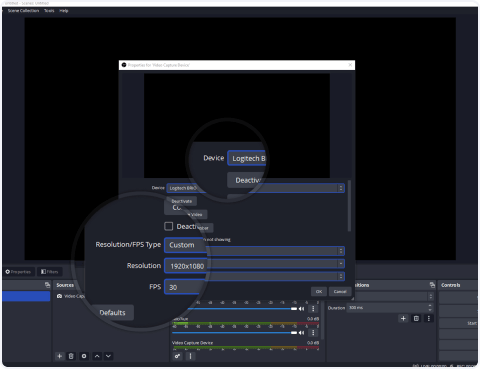Mute the lower audio mixer channel speaker icon
The image size is (480, 369).
[x=302, y=333]
